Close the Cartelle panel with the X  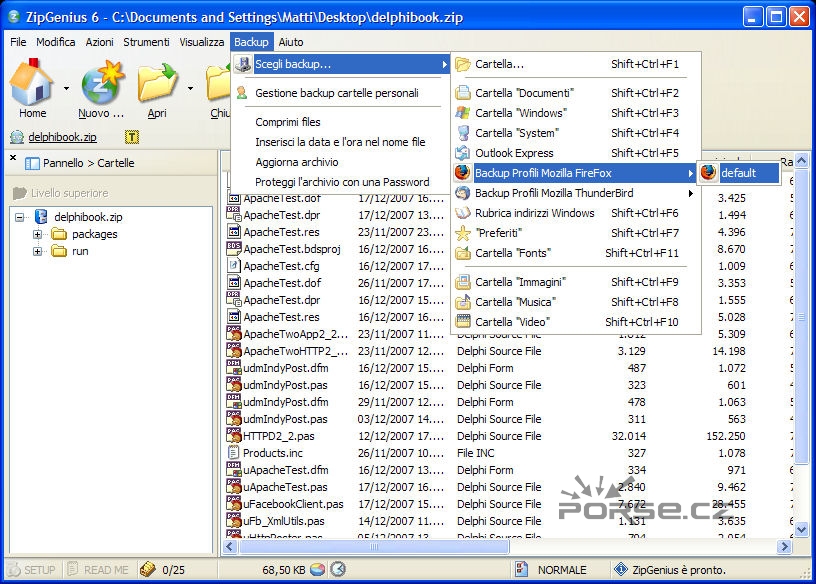[x=13, y=159]
